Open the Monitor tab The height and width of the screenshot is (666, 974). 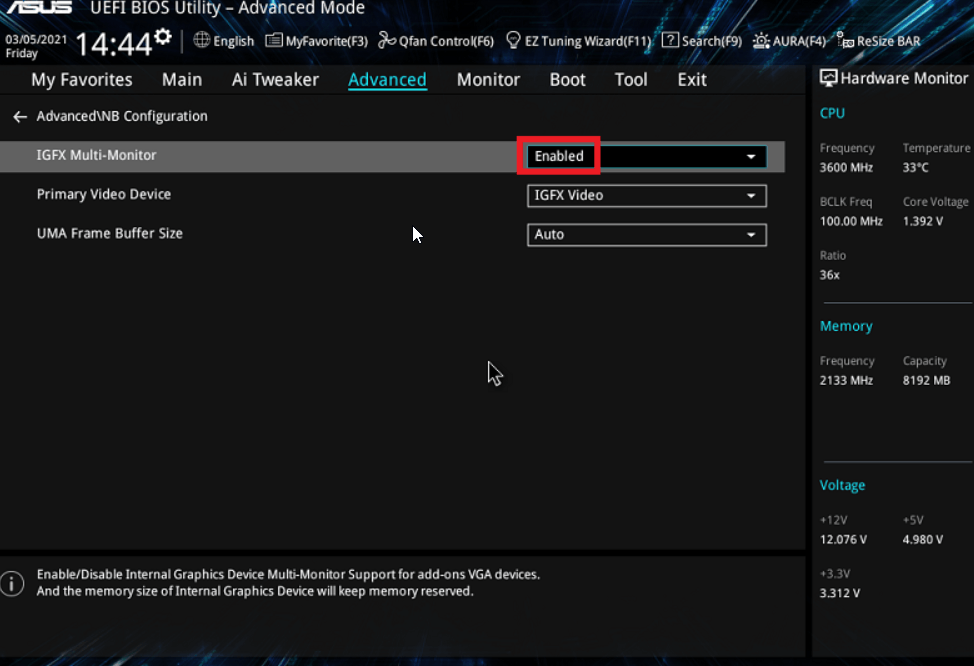(x=488, y=80)
